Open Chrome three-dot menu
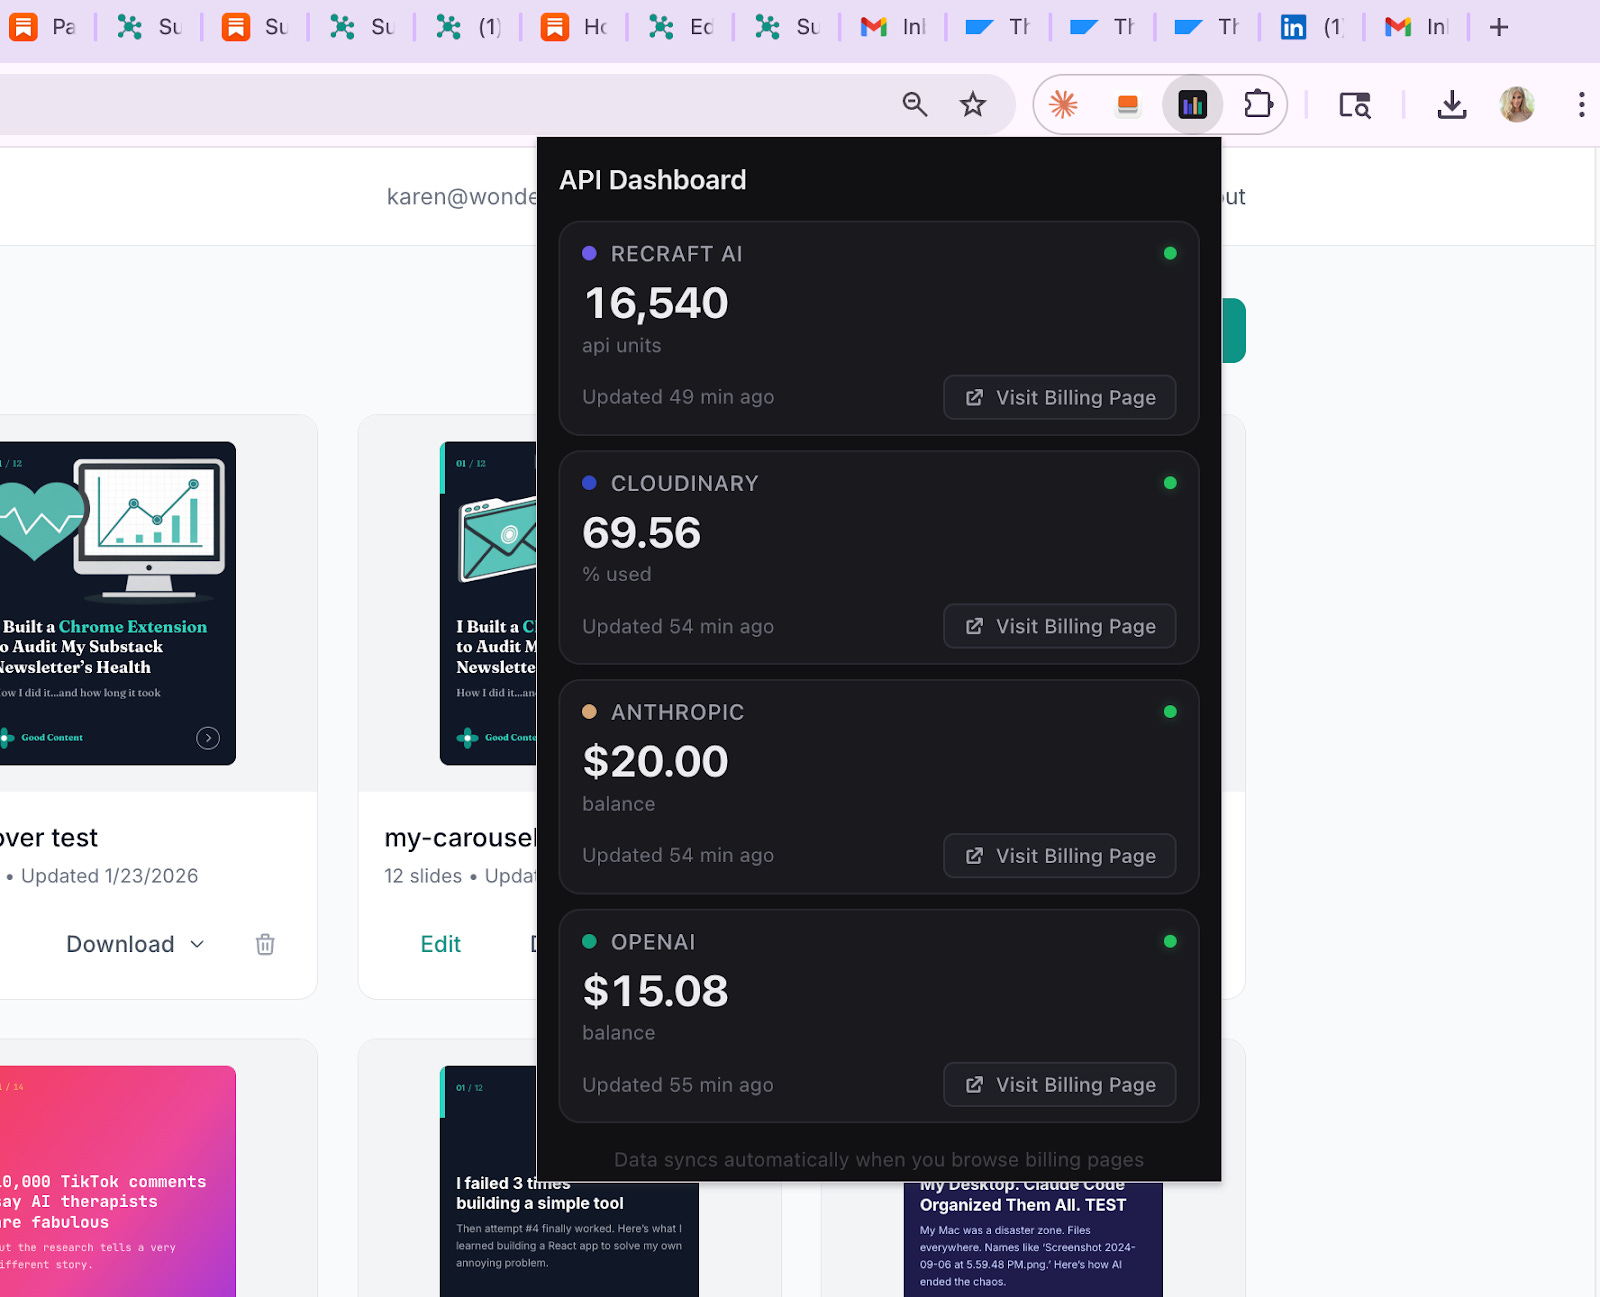The width and height of the screenshot is (1600, 1297). 1581,104
